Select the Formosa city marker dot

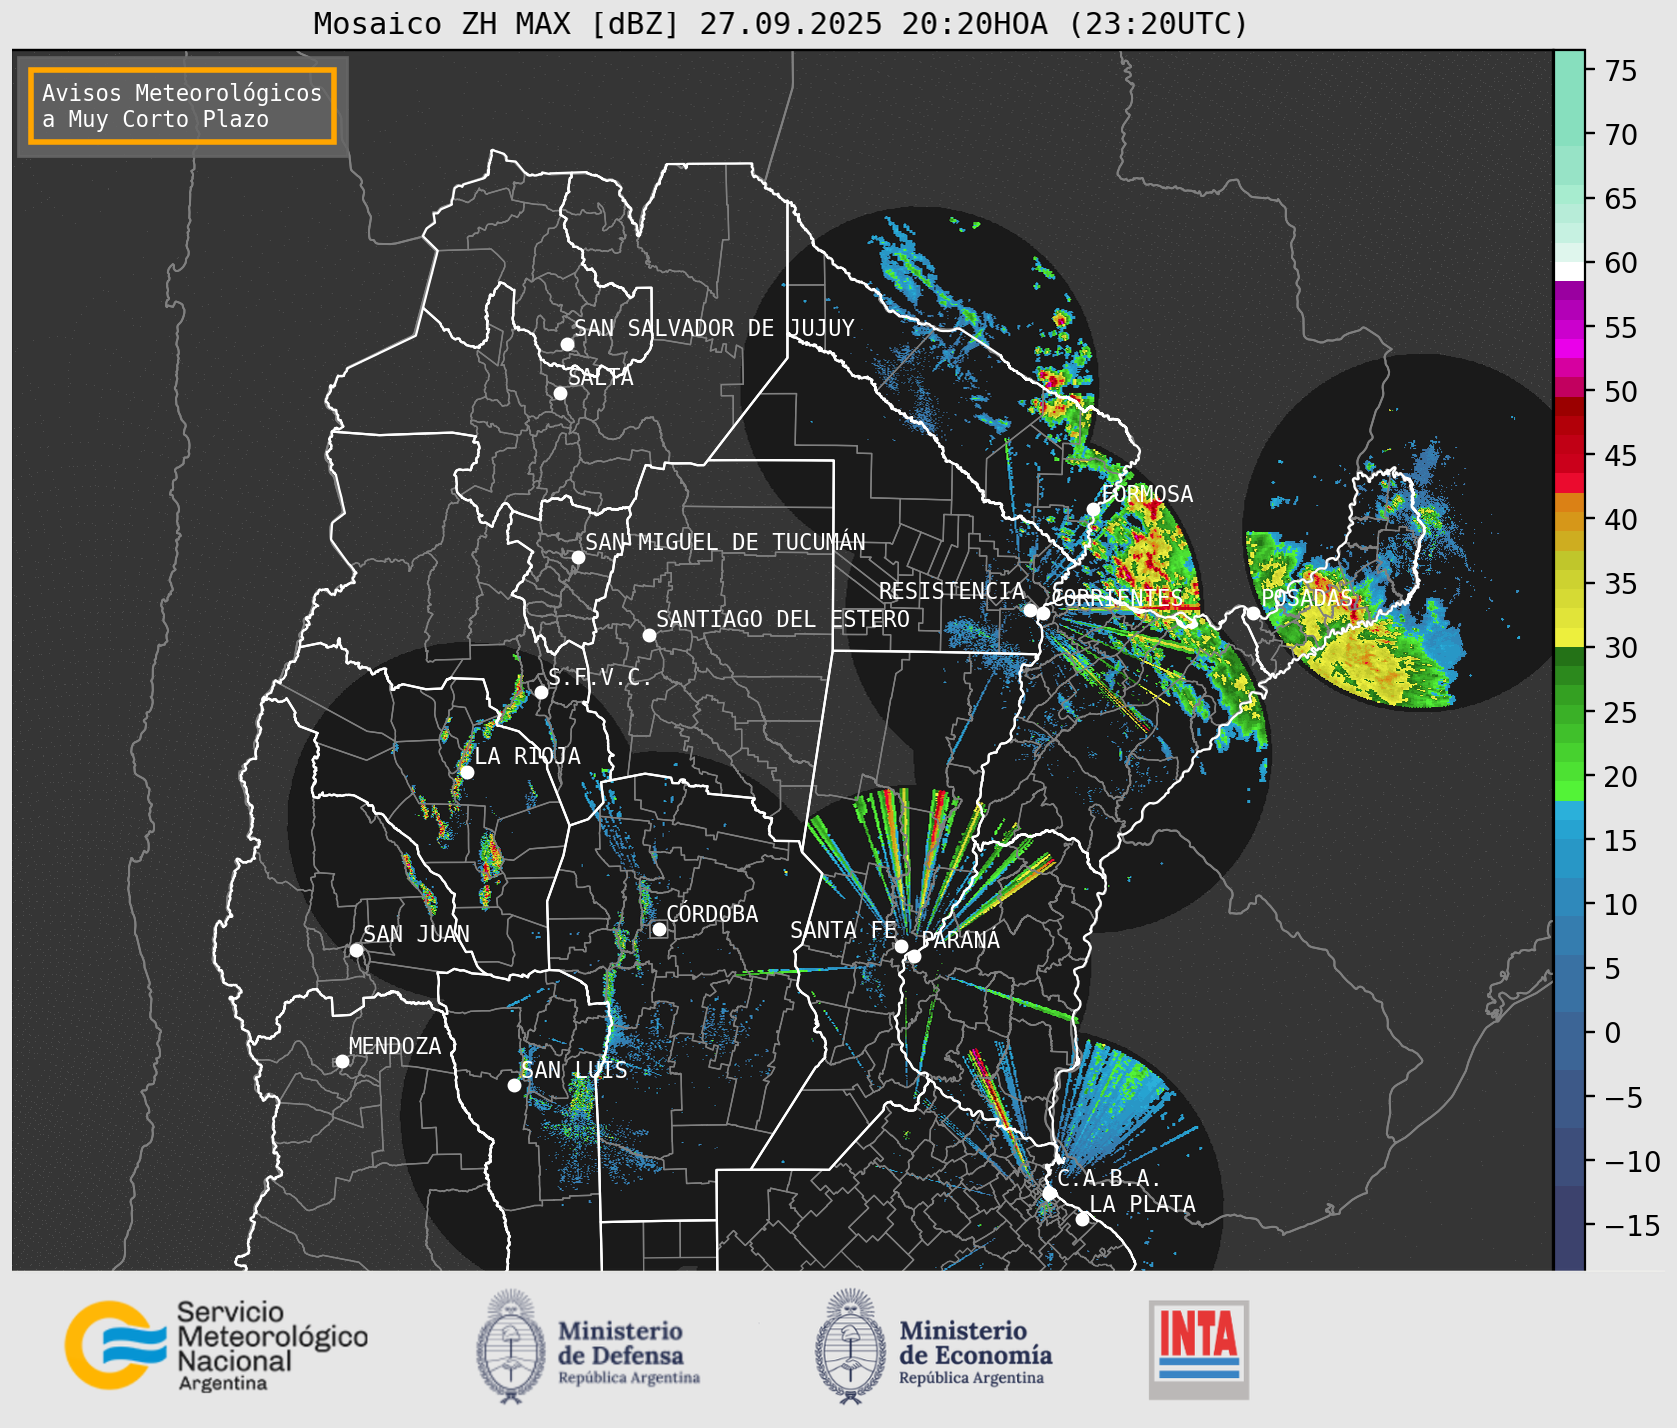click(1094, 509)
